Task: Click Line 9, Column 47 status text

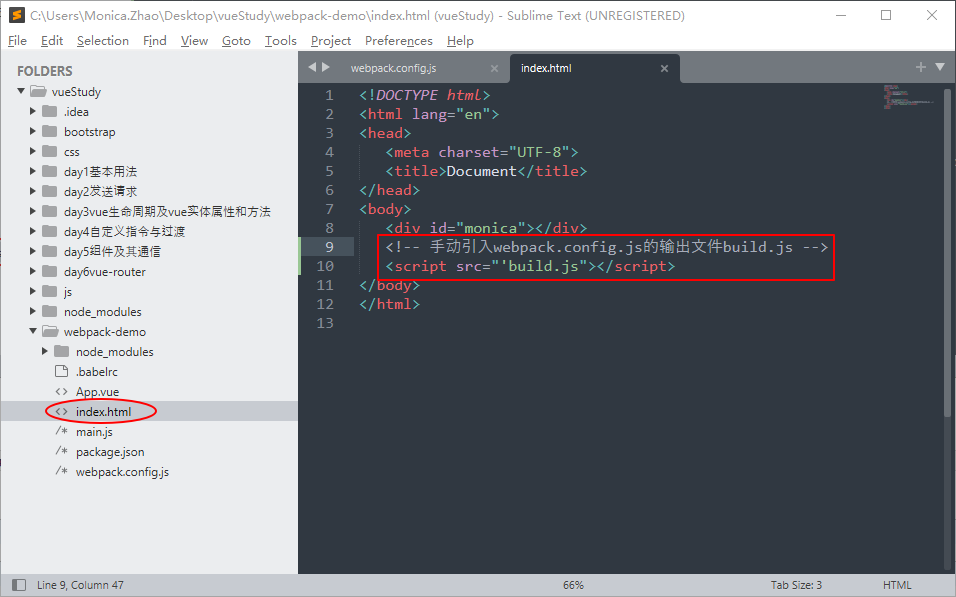Action: 80,585
